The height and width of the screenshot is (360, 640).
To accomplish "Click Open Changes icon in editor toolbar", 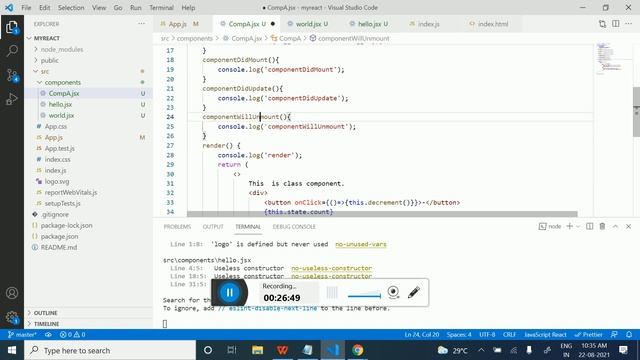I will (602, 24).
